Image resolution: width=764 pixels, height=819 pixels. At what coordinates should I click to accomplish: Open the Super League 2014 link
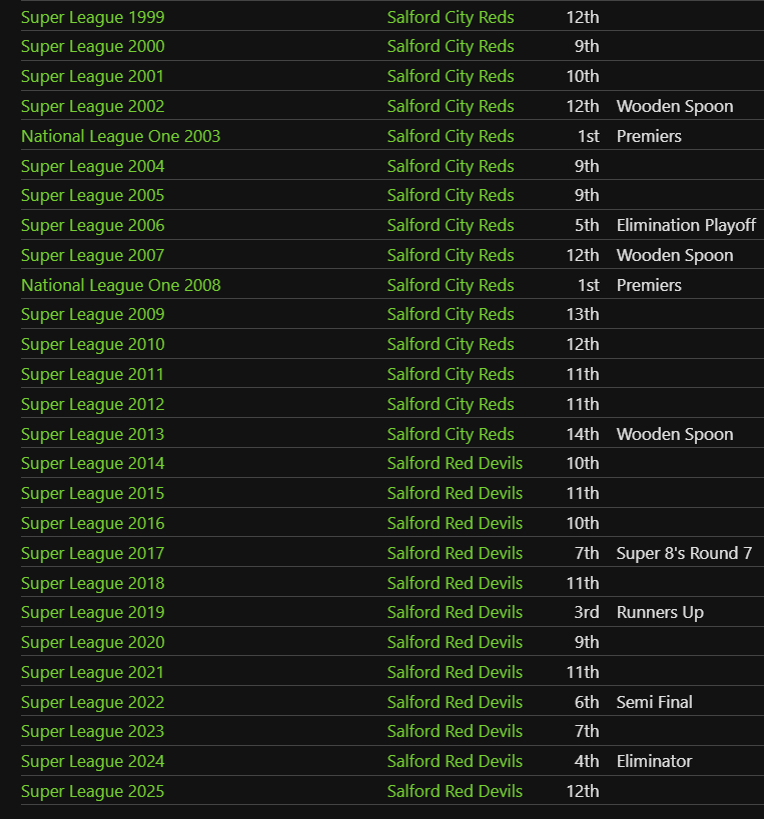tap(92, 463)
